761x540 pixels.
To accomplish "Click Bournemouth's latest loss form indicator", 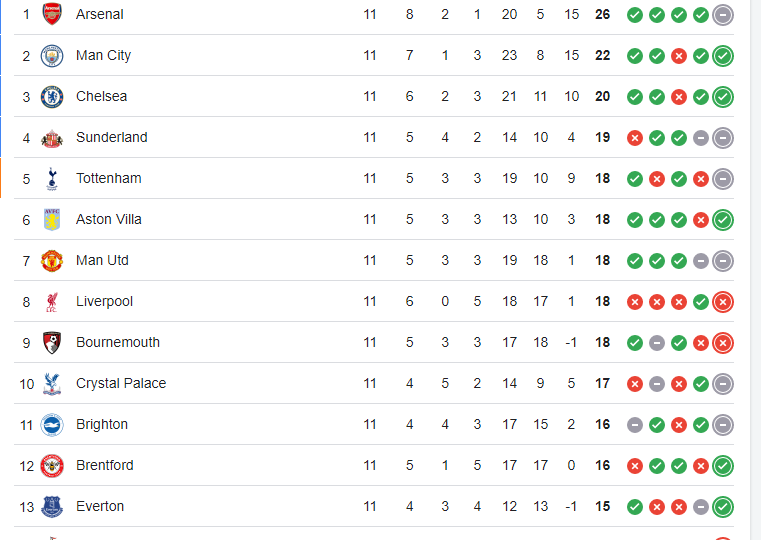I will point(723,343).
